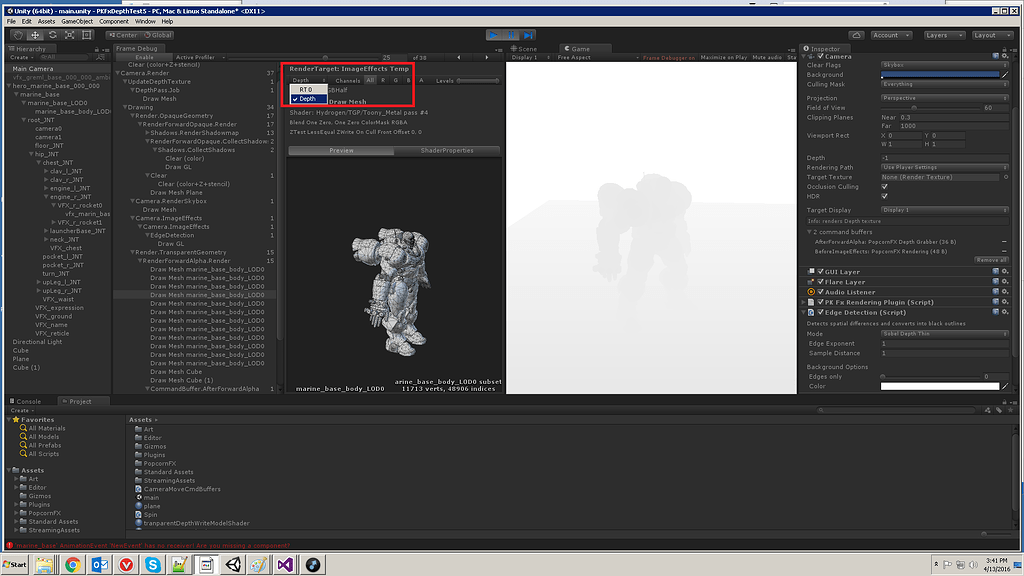Open Camera component settings gear
This screenshot has height=576, width=1024.
click(x=1005, y=56)
